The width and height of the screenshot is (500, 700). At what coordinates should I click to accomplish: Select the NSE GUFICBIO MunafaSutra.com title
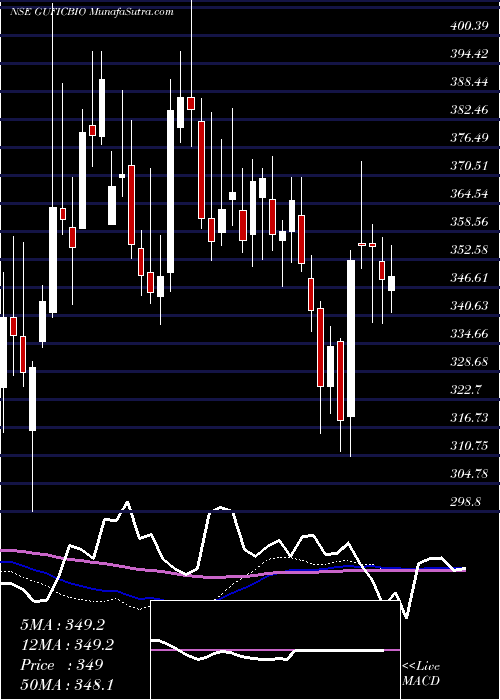click(x=92, y=12)
